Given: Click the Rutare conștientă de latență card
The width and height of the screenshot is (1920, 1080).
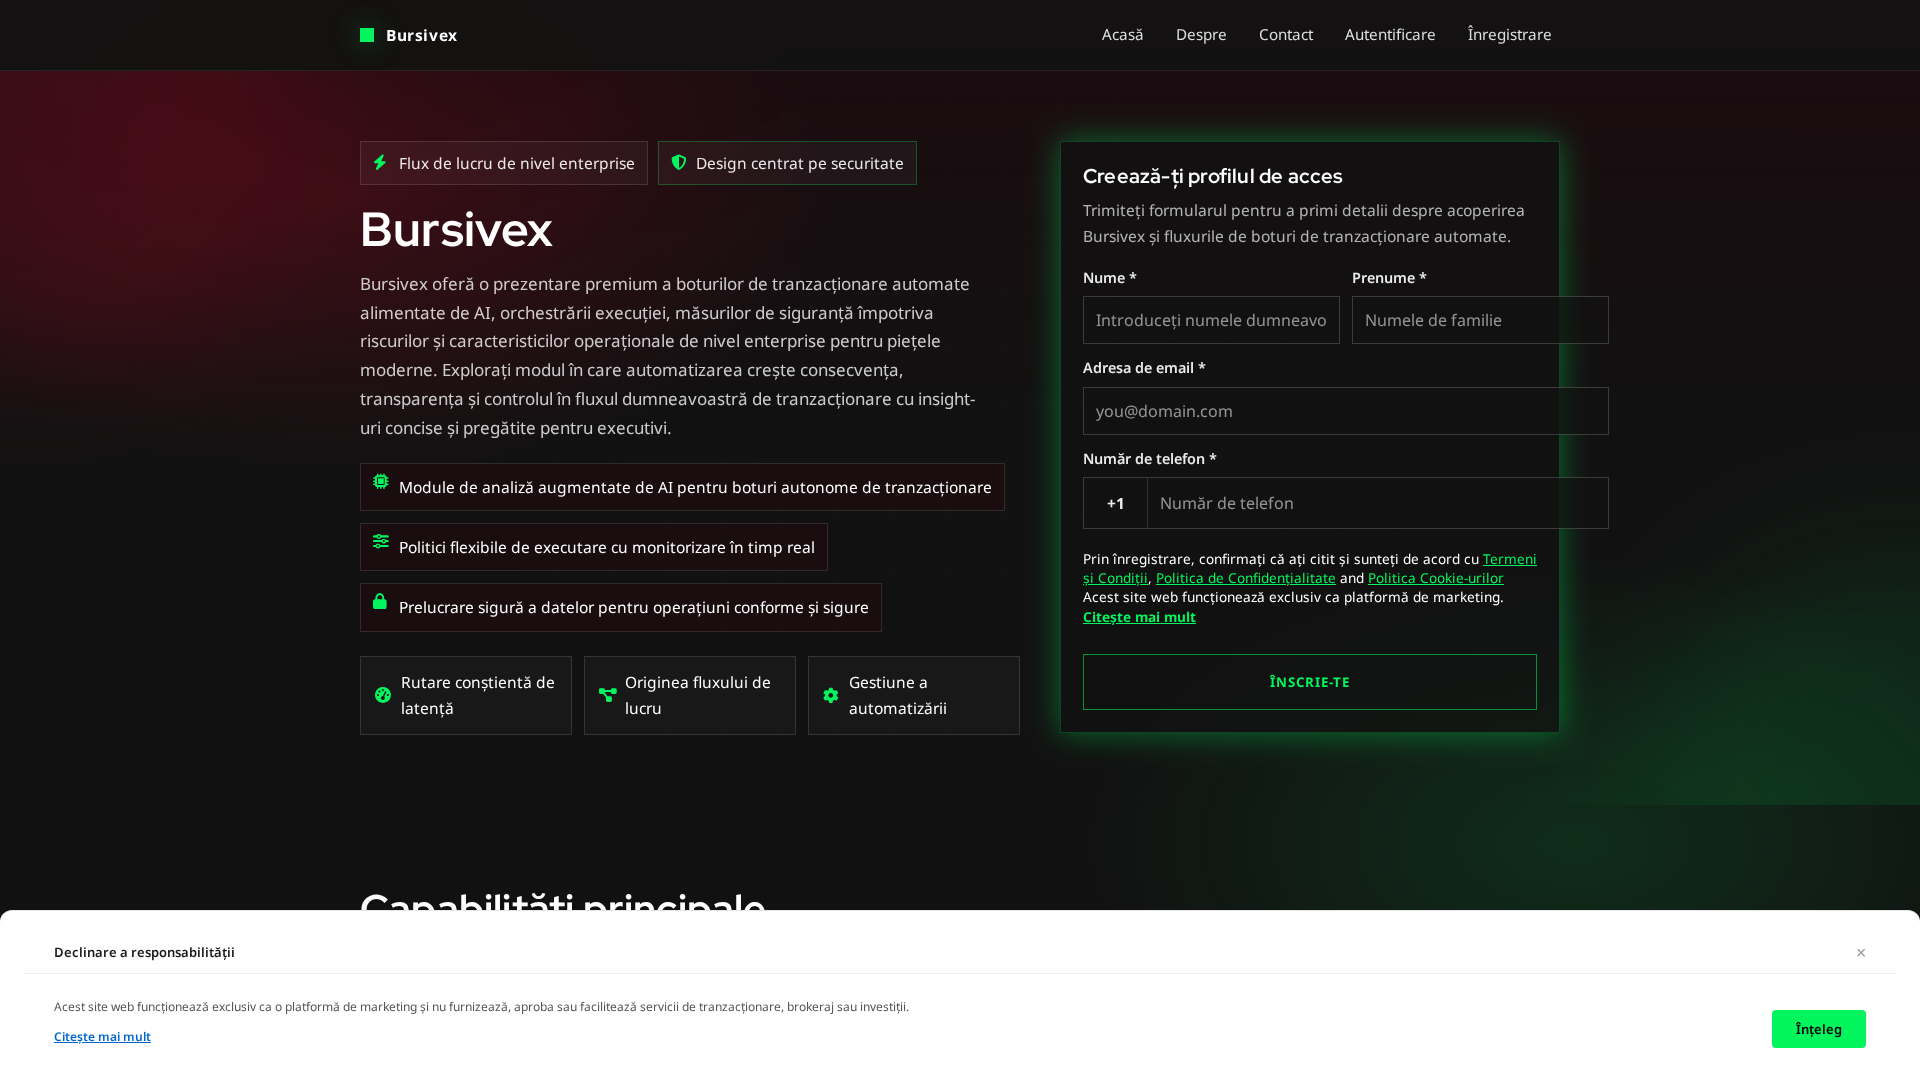Looking at the screenshot, I should [466, 695].
